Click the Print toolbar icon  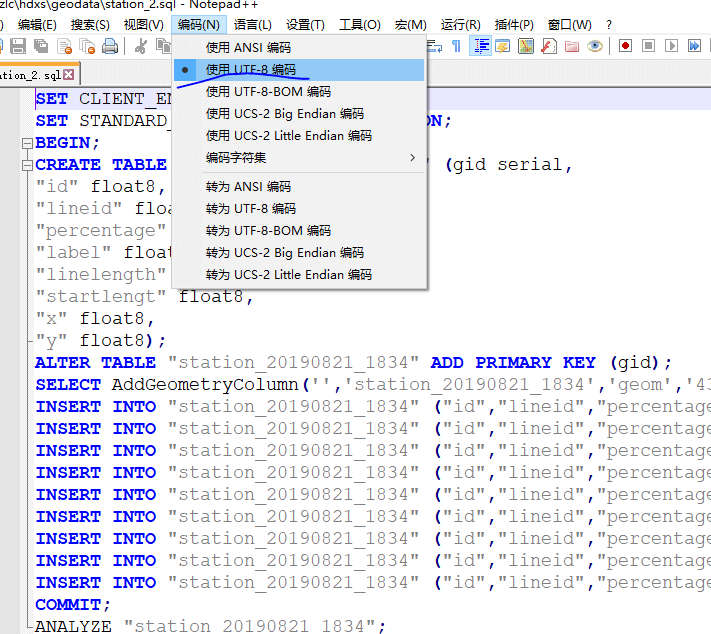(x=110, y=46)
